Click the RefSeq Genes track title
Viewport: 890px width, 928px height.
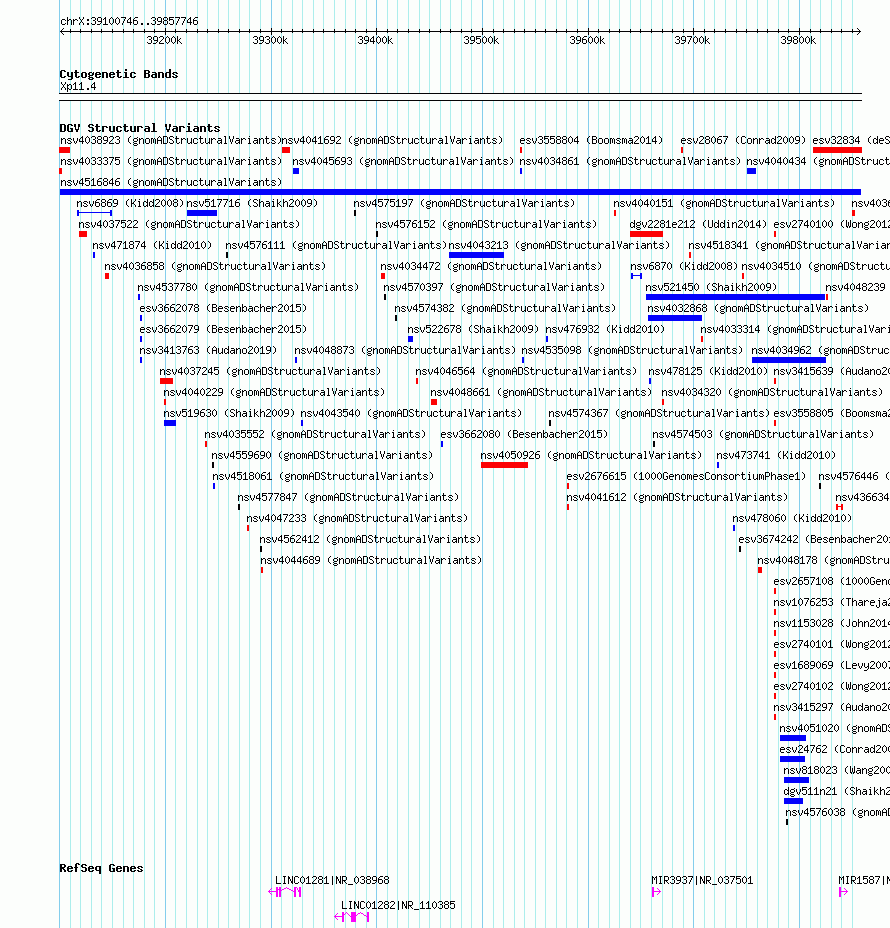(x=101, y=868)
